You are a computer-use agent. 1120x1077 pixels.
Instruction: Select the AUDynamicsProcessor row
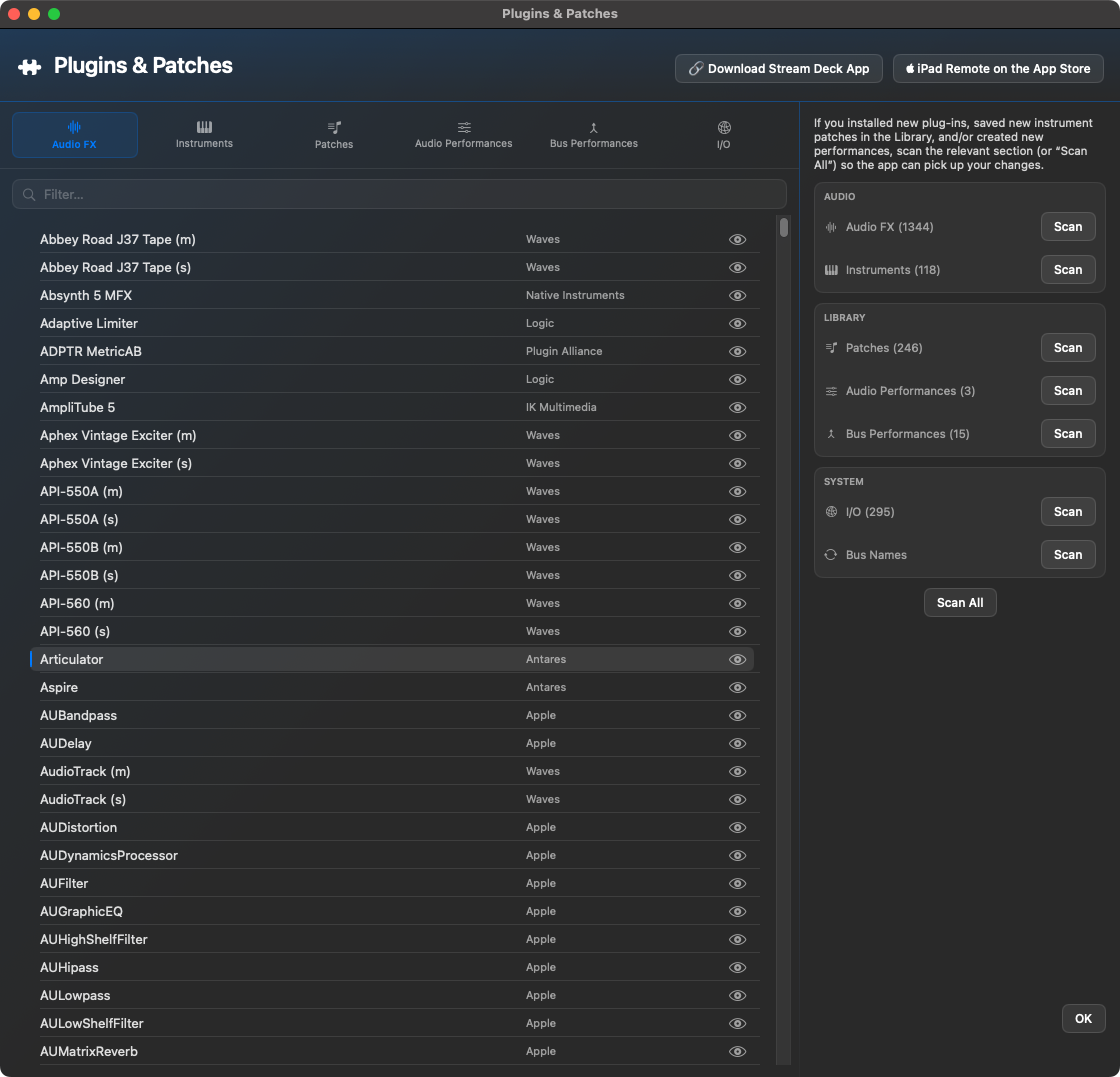392,856
